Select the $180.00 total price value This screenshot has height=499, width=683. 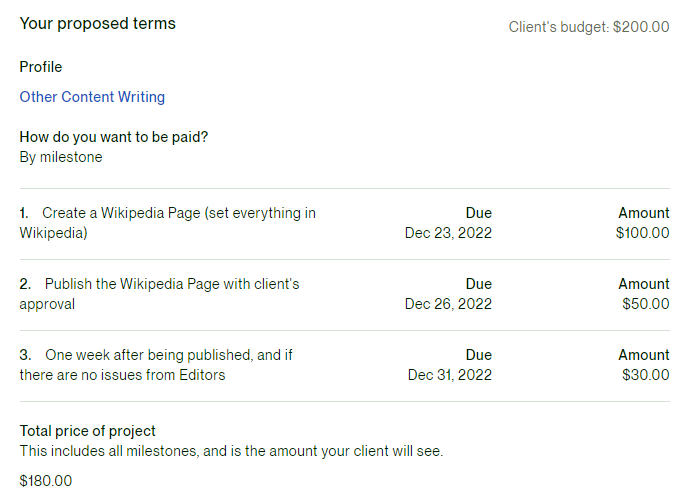[46, 481]
